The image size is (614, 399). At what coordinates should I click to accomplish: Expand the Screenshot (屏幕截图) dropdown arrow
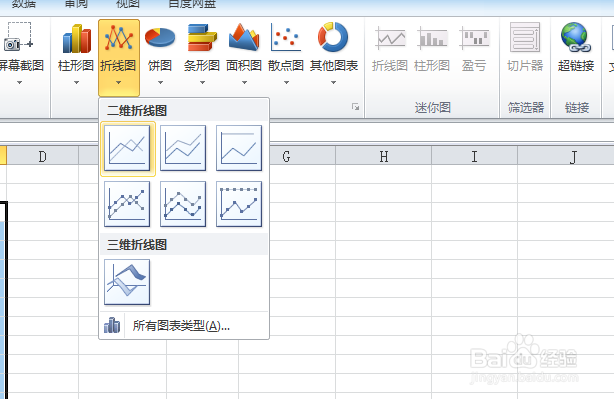[x=19, y=83]
